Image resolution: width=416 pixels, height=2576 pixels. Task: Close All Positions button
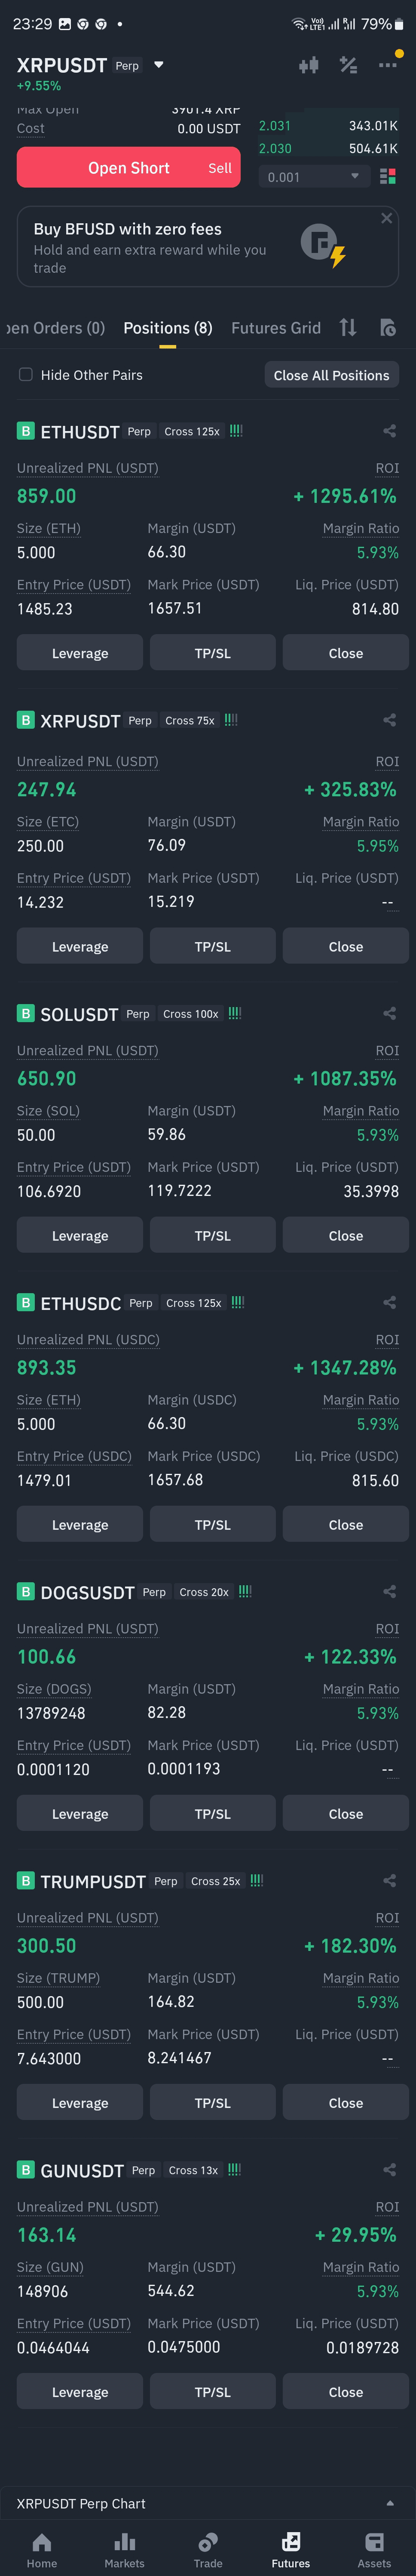click(x=331, y=375)
